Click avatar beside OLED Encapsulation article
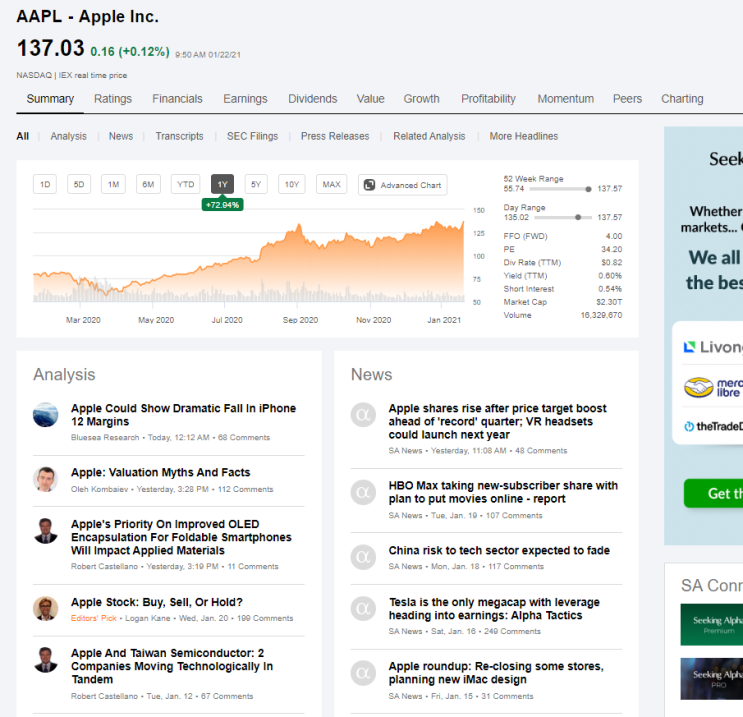743x717 pixels. pyautogui.click(x=45, y=531)
